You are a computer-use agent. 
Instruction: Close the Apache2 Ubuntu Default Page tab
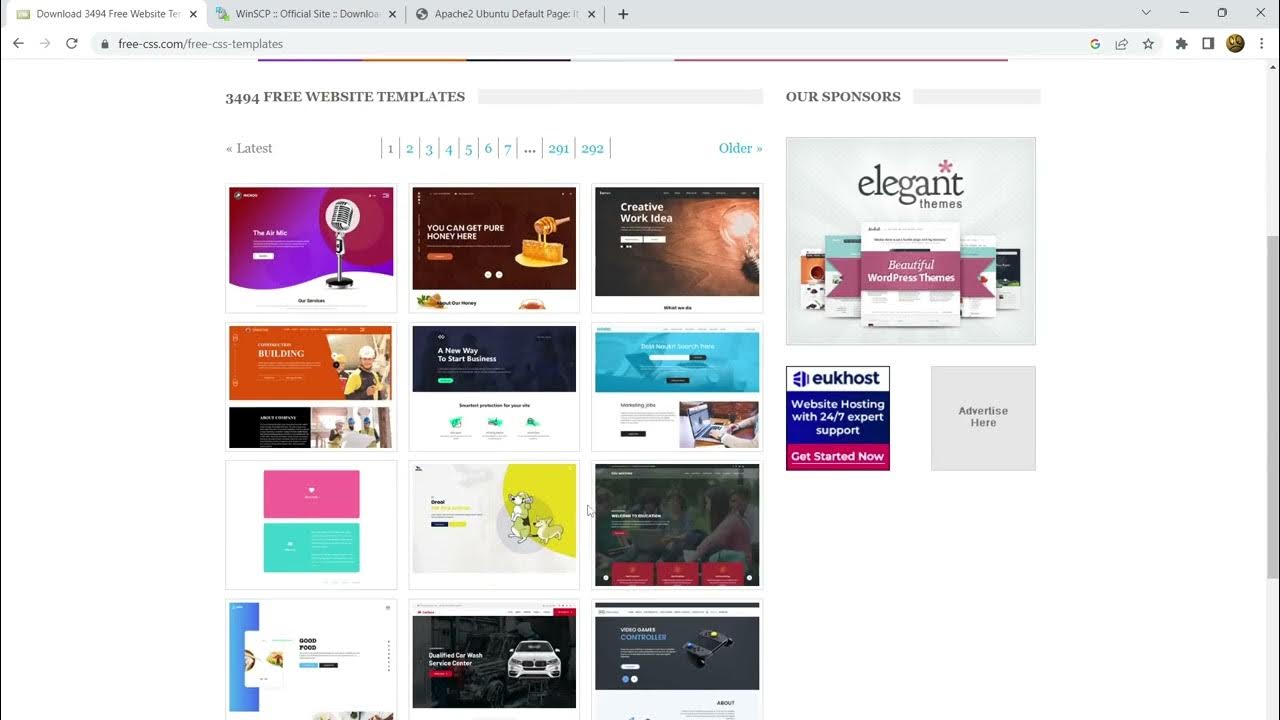[591, 14]
